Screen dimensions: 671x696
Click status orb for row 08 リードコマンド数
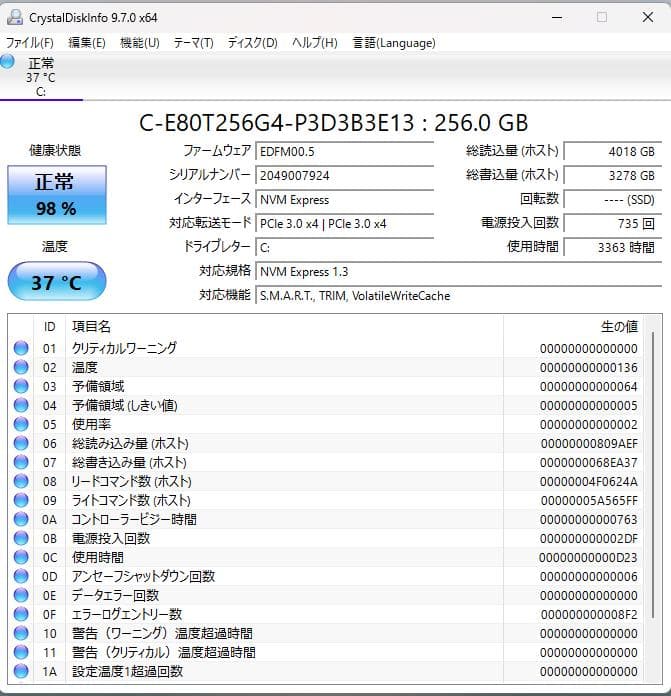(x=21, y=481)
